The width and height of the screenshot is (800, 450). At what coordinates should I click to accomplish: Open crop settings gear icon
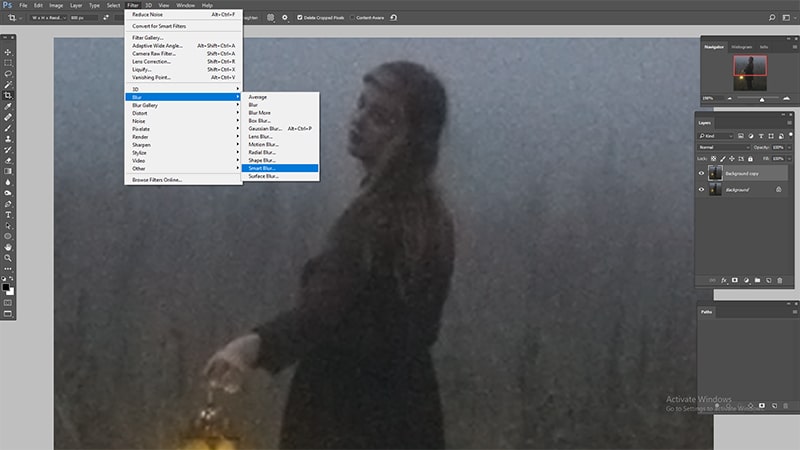tap(285, 17)
